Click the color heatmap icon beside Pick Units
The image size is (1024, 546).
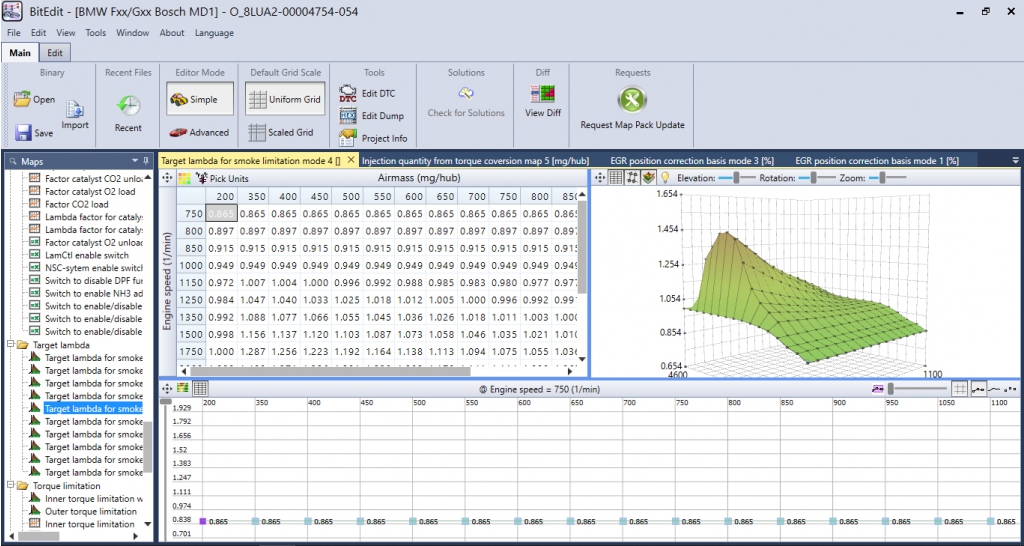click(185, 178)
